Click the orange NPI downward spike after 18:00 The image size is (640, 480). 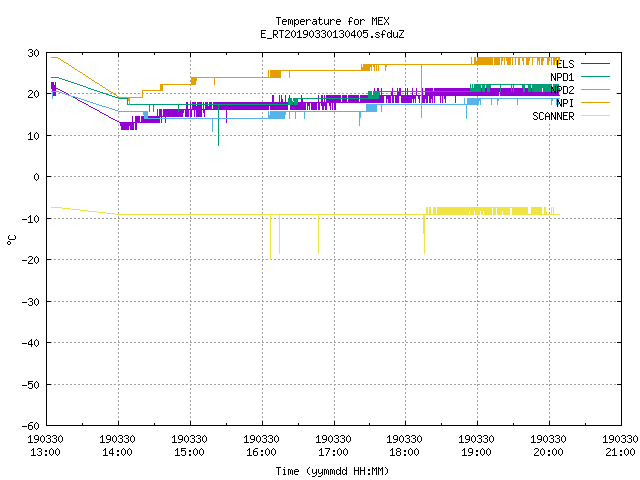point(422,91)
